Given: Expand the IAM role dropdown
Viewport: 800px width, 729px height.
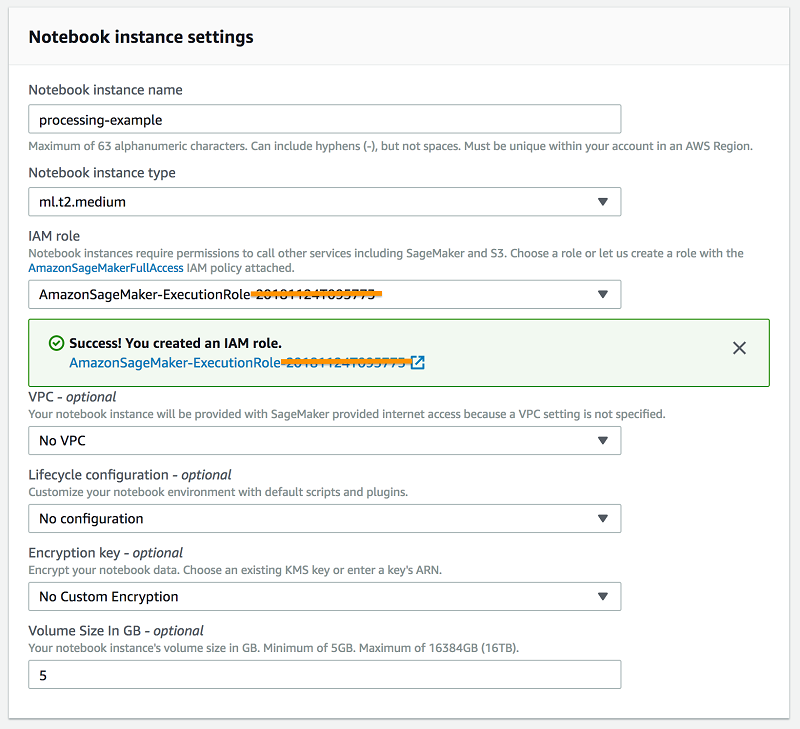Looking at the screenshot, I should (x=324, y=295).
